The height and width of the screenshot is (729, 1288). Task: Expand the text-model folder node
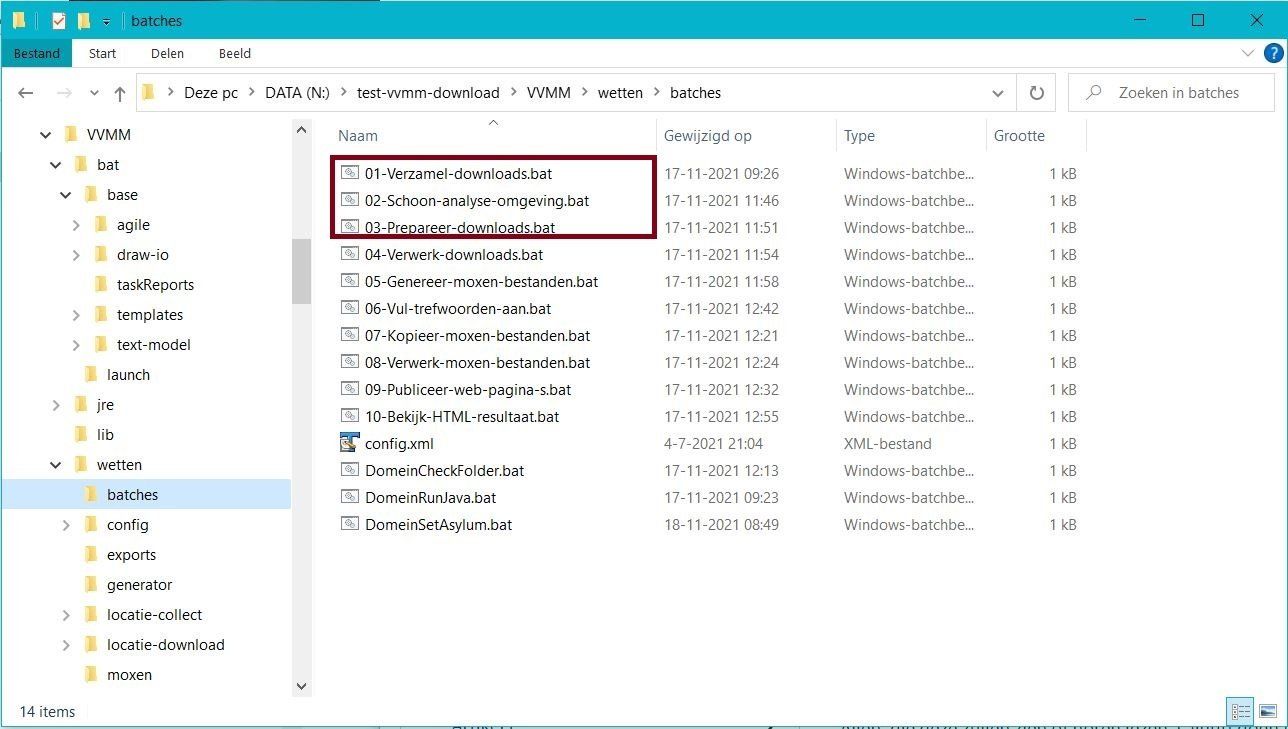coord(76,344)
